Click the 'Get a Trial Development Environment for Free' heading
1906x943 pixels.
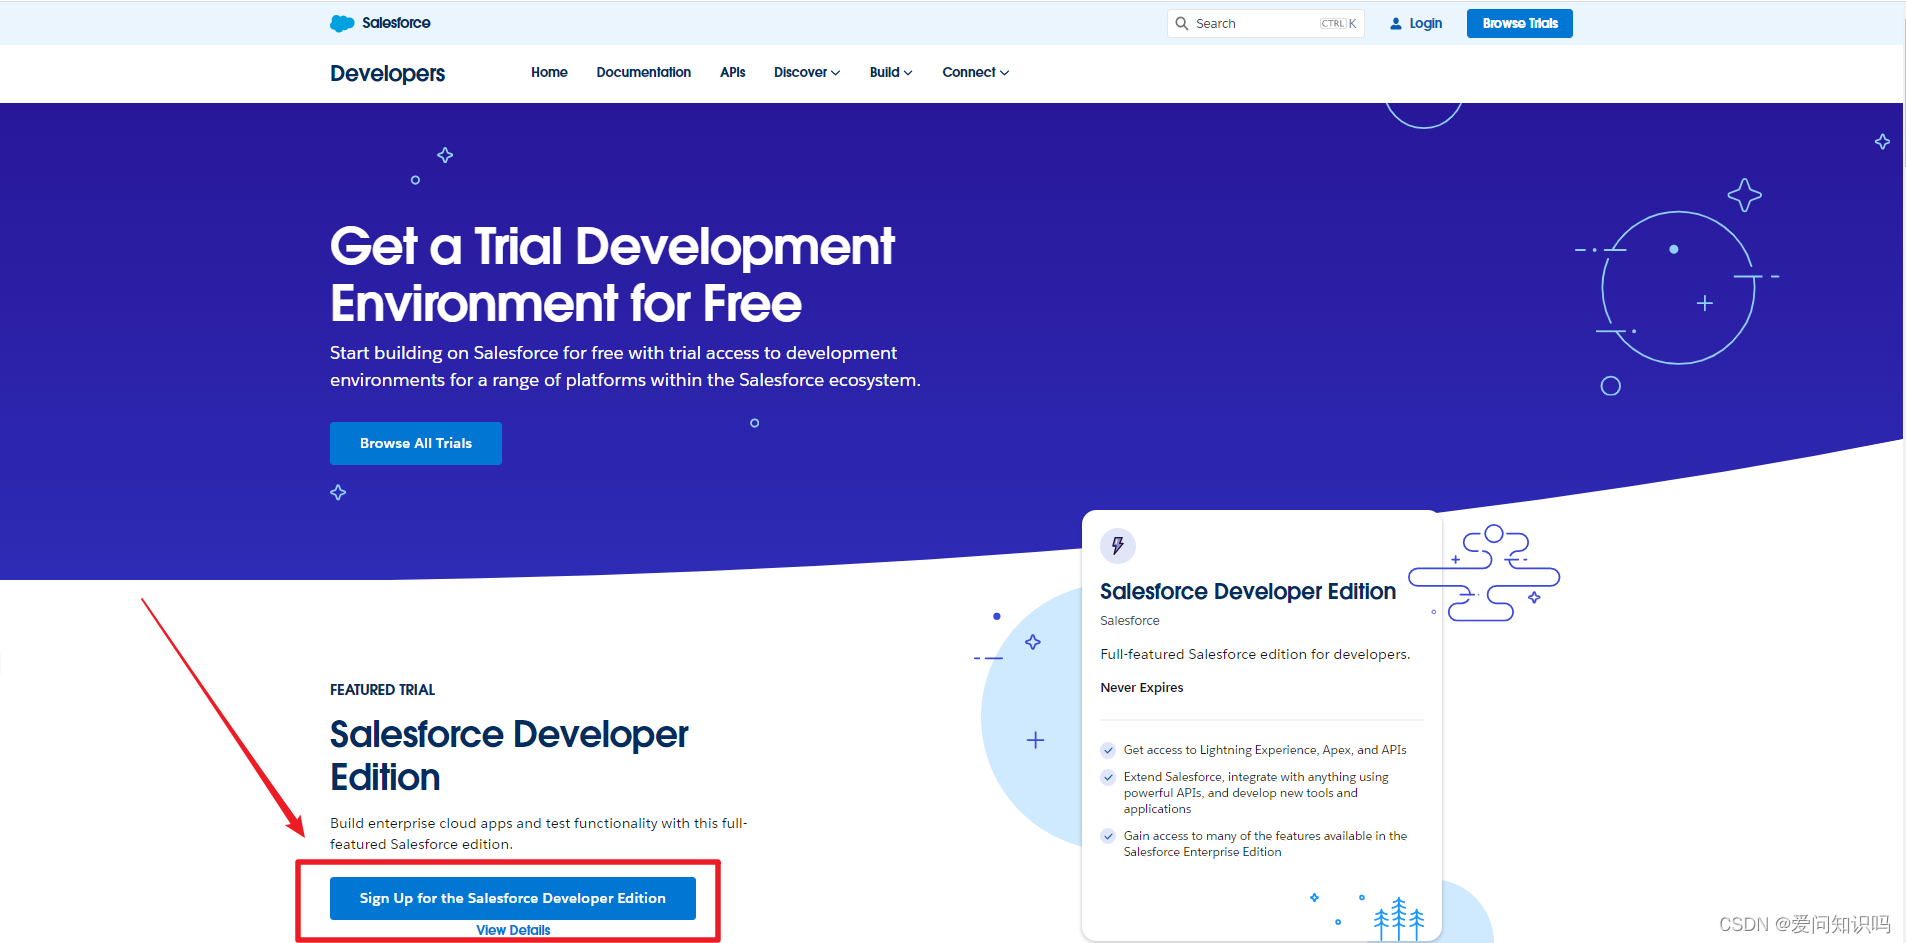612,274
